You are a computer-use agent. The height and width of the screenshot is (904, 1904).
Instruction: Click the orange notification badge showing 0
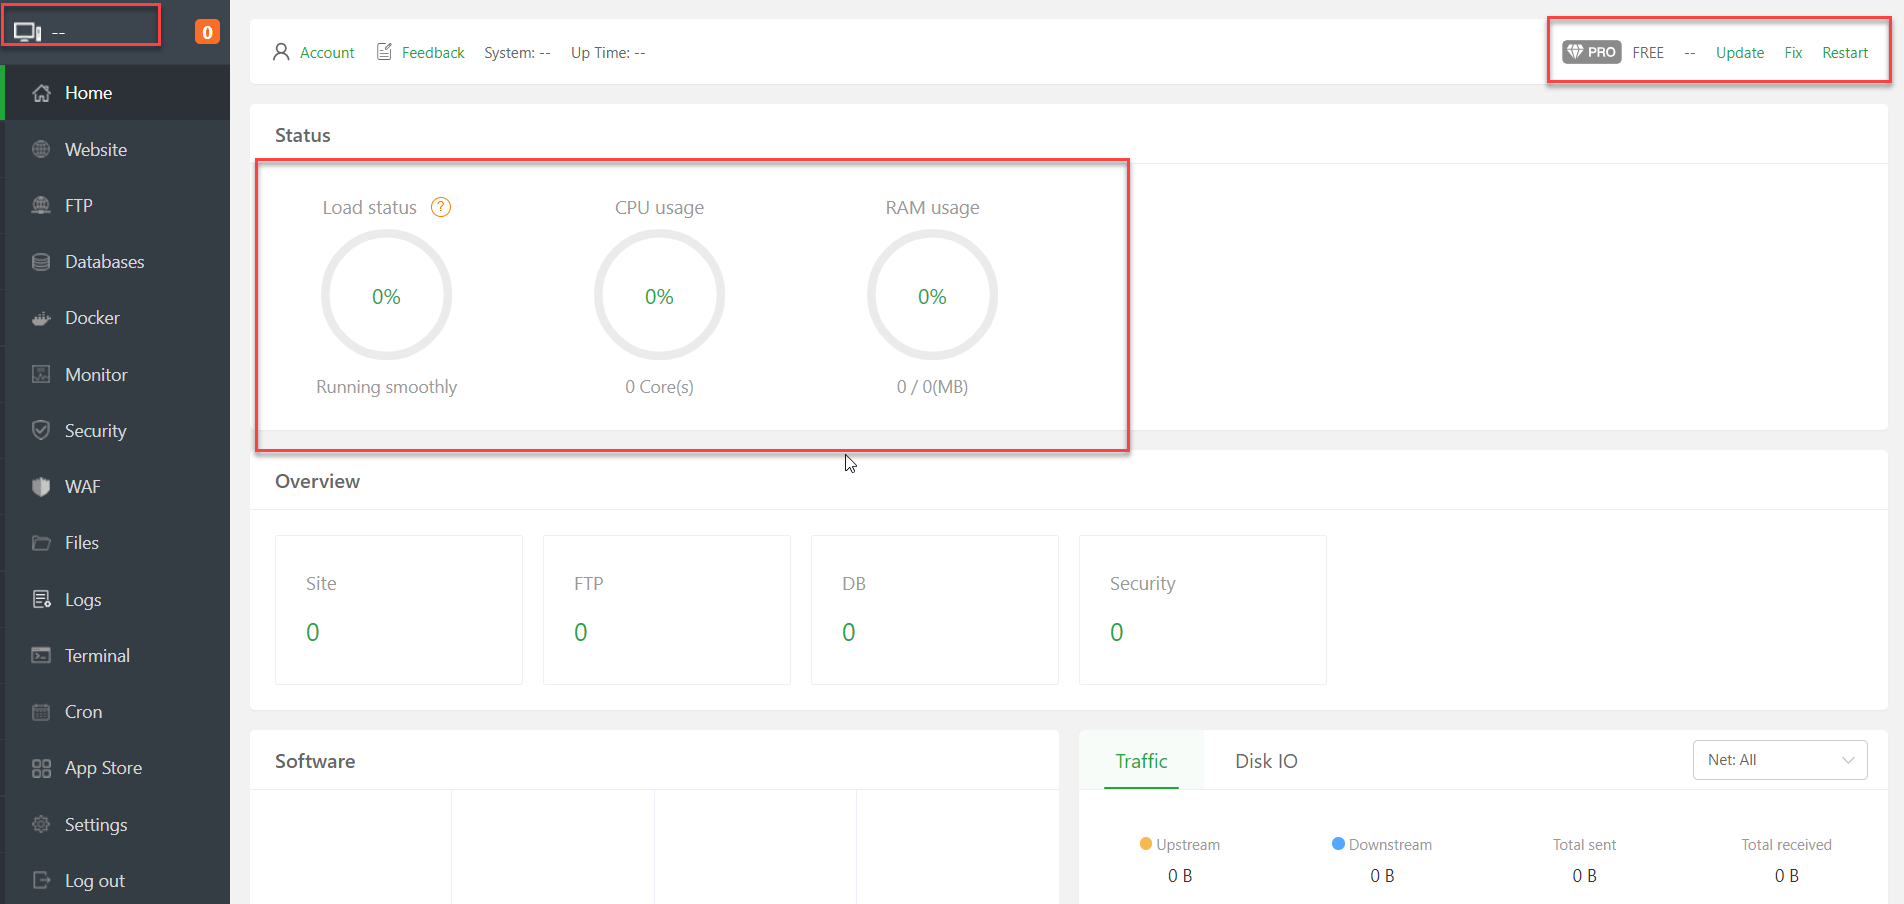tap(207, 31)
